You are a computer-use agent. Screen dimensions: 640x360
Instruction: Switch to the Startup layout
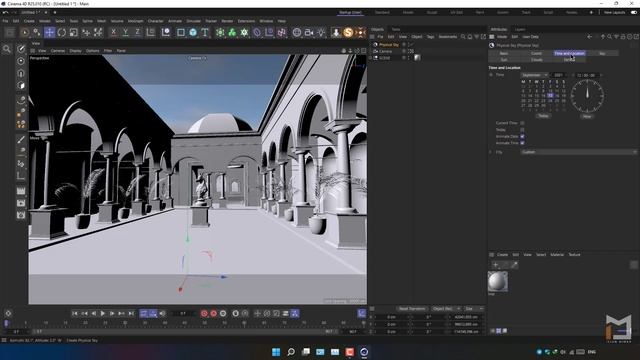[350, 12]
